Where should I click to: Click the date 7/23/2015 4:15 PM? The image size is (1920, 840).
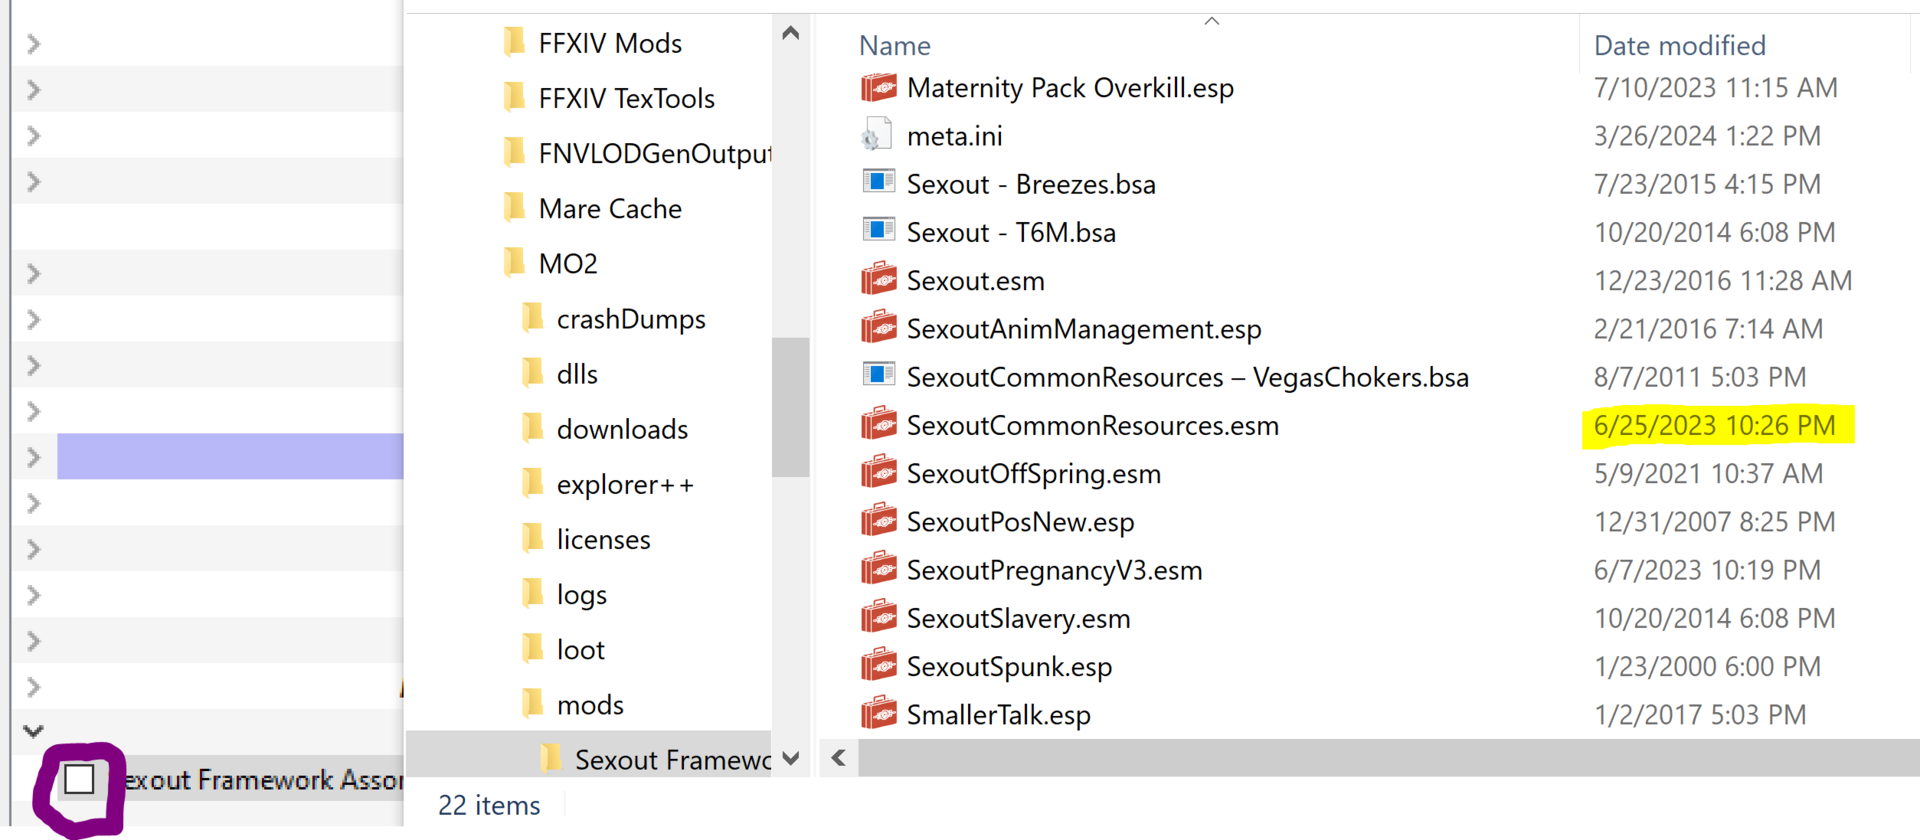(x=1708, y=184)
